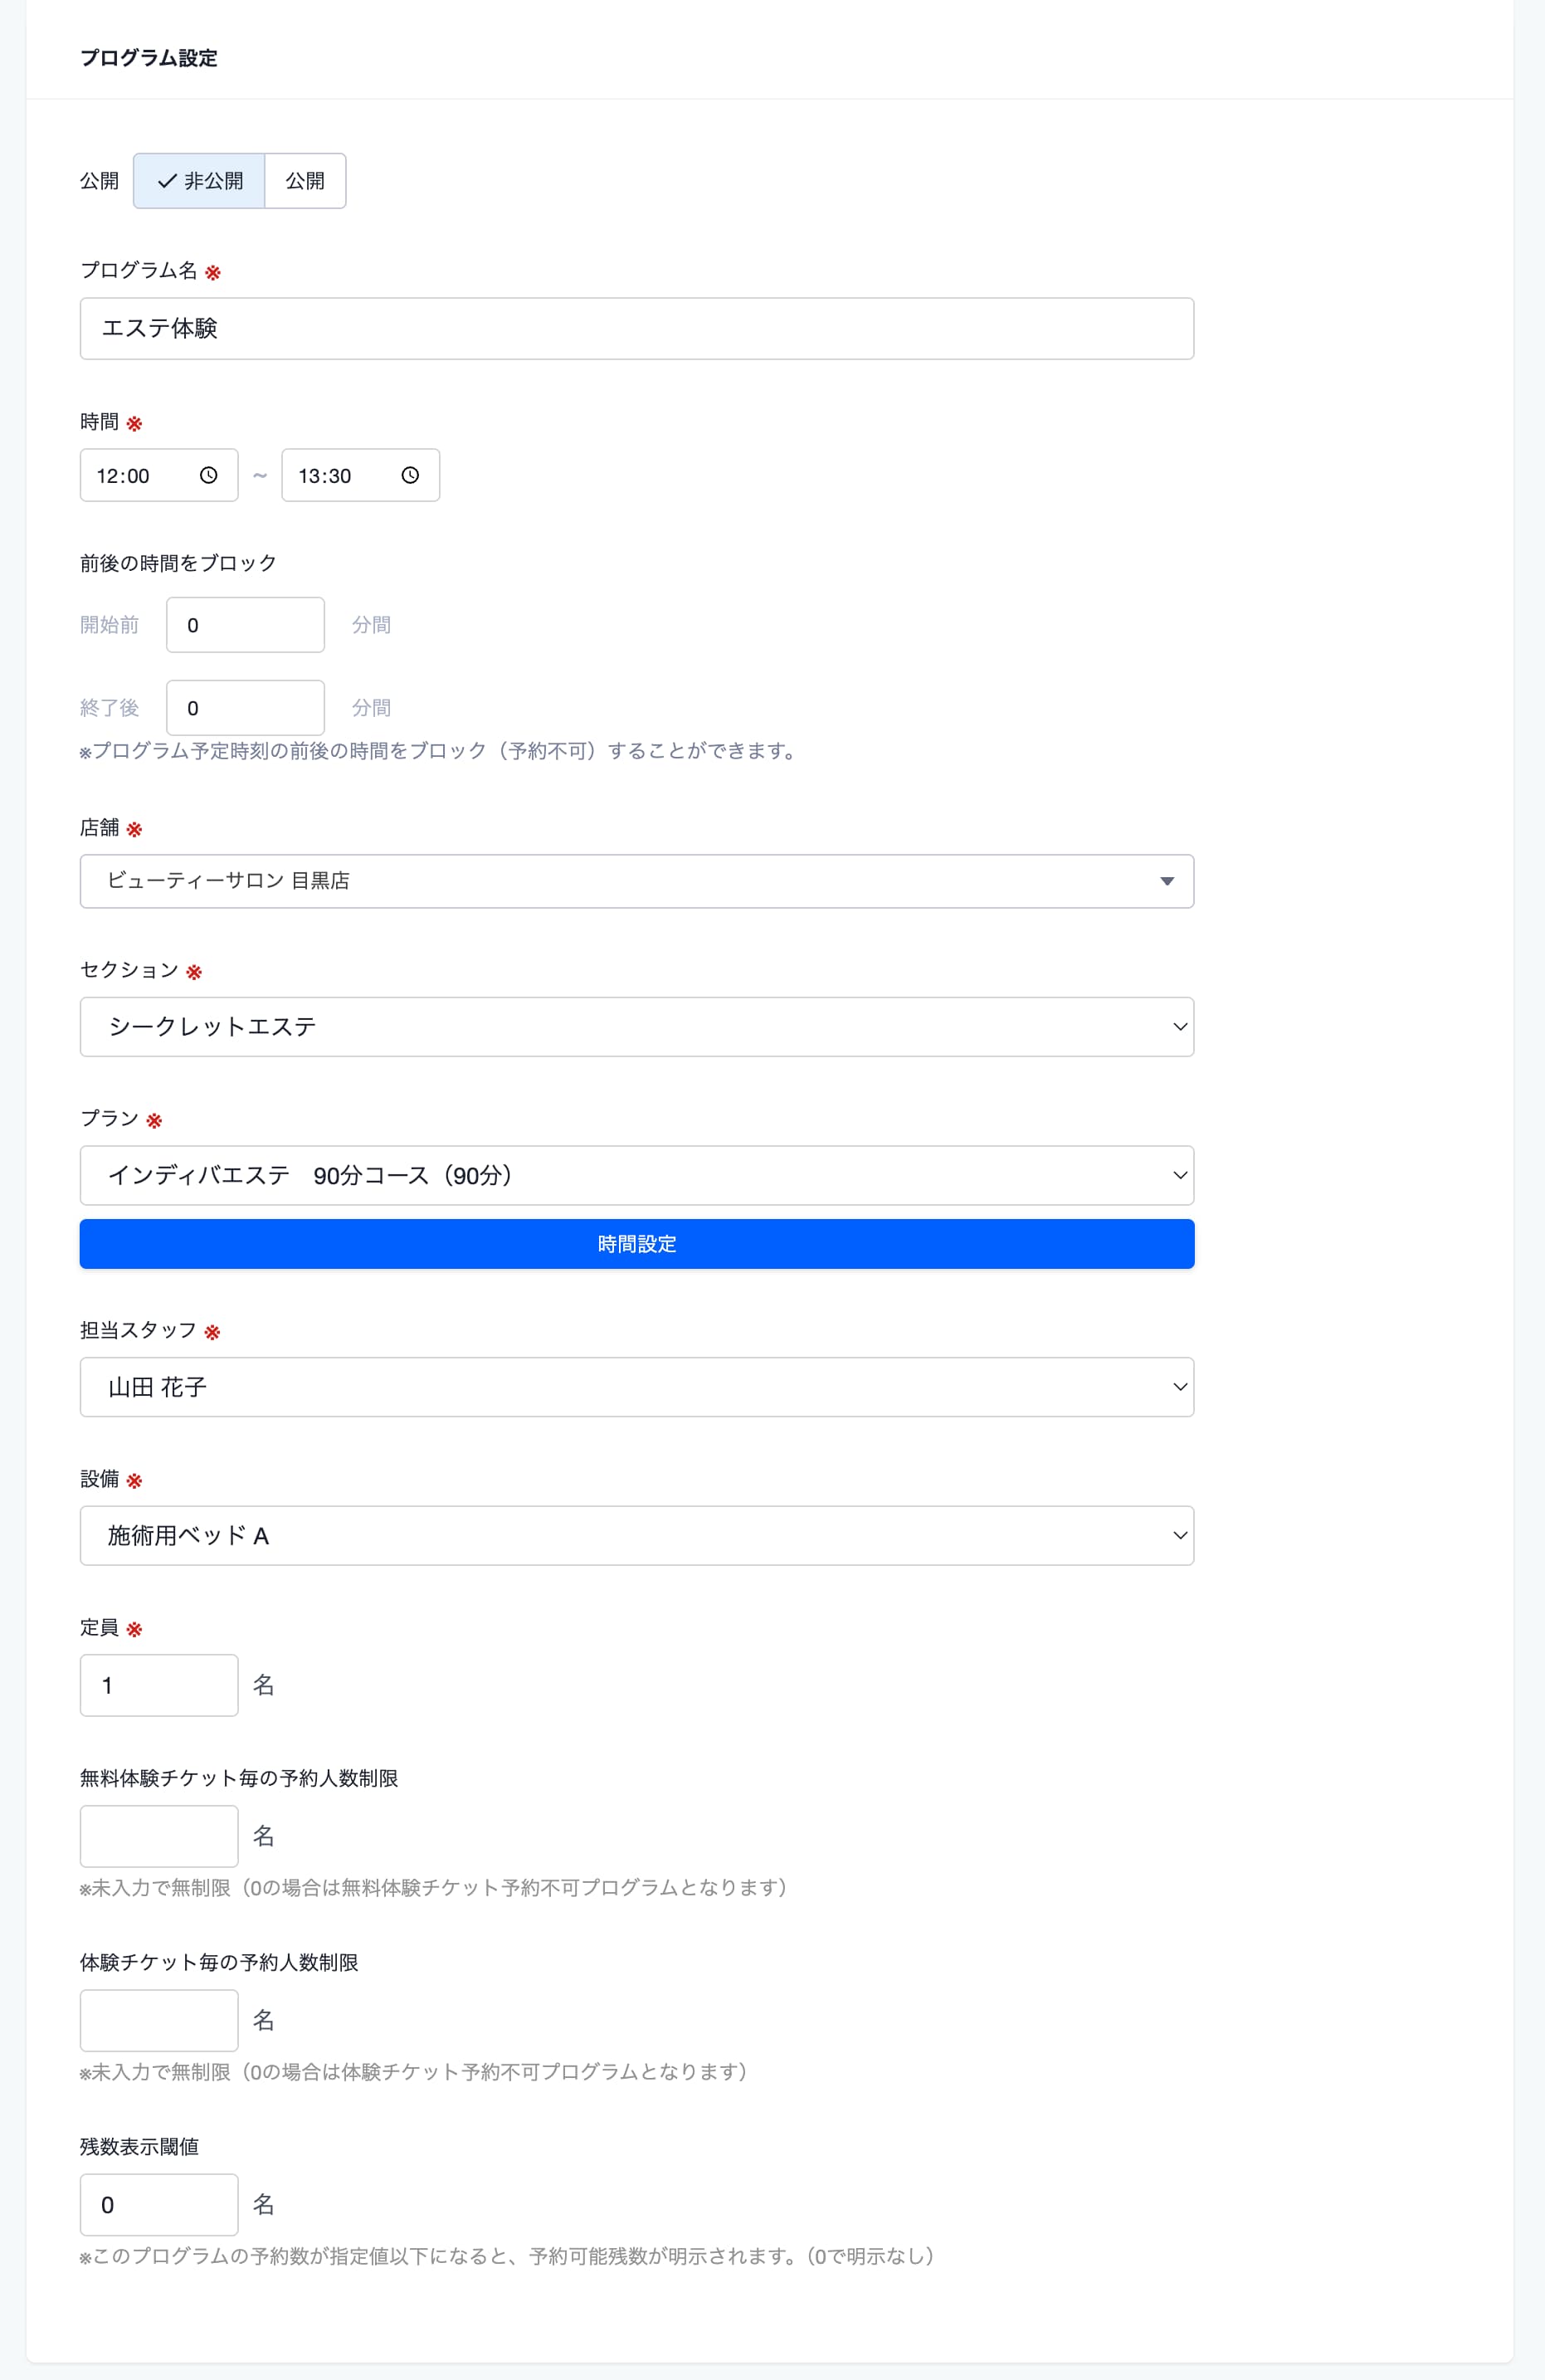
Task: Select the 非公開 toggle option
Action: point(199,181)
